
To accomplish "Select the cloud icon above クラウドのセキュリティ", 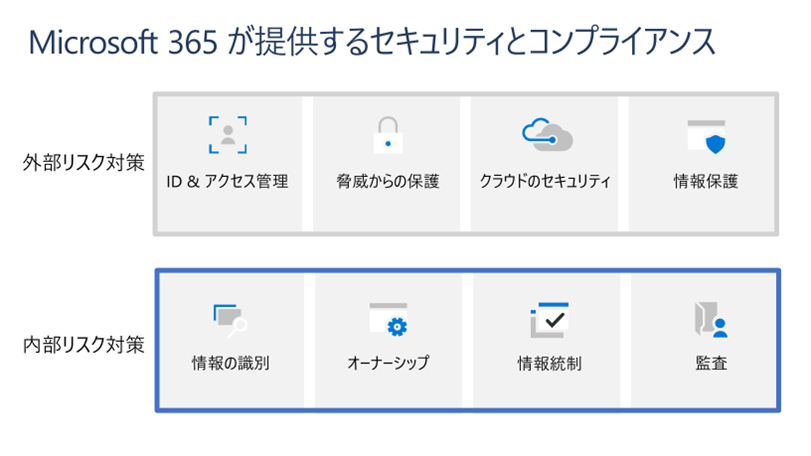I will point(545,135).
